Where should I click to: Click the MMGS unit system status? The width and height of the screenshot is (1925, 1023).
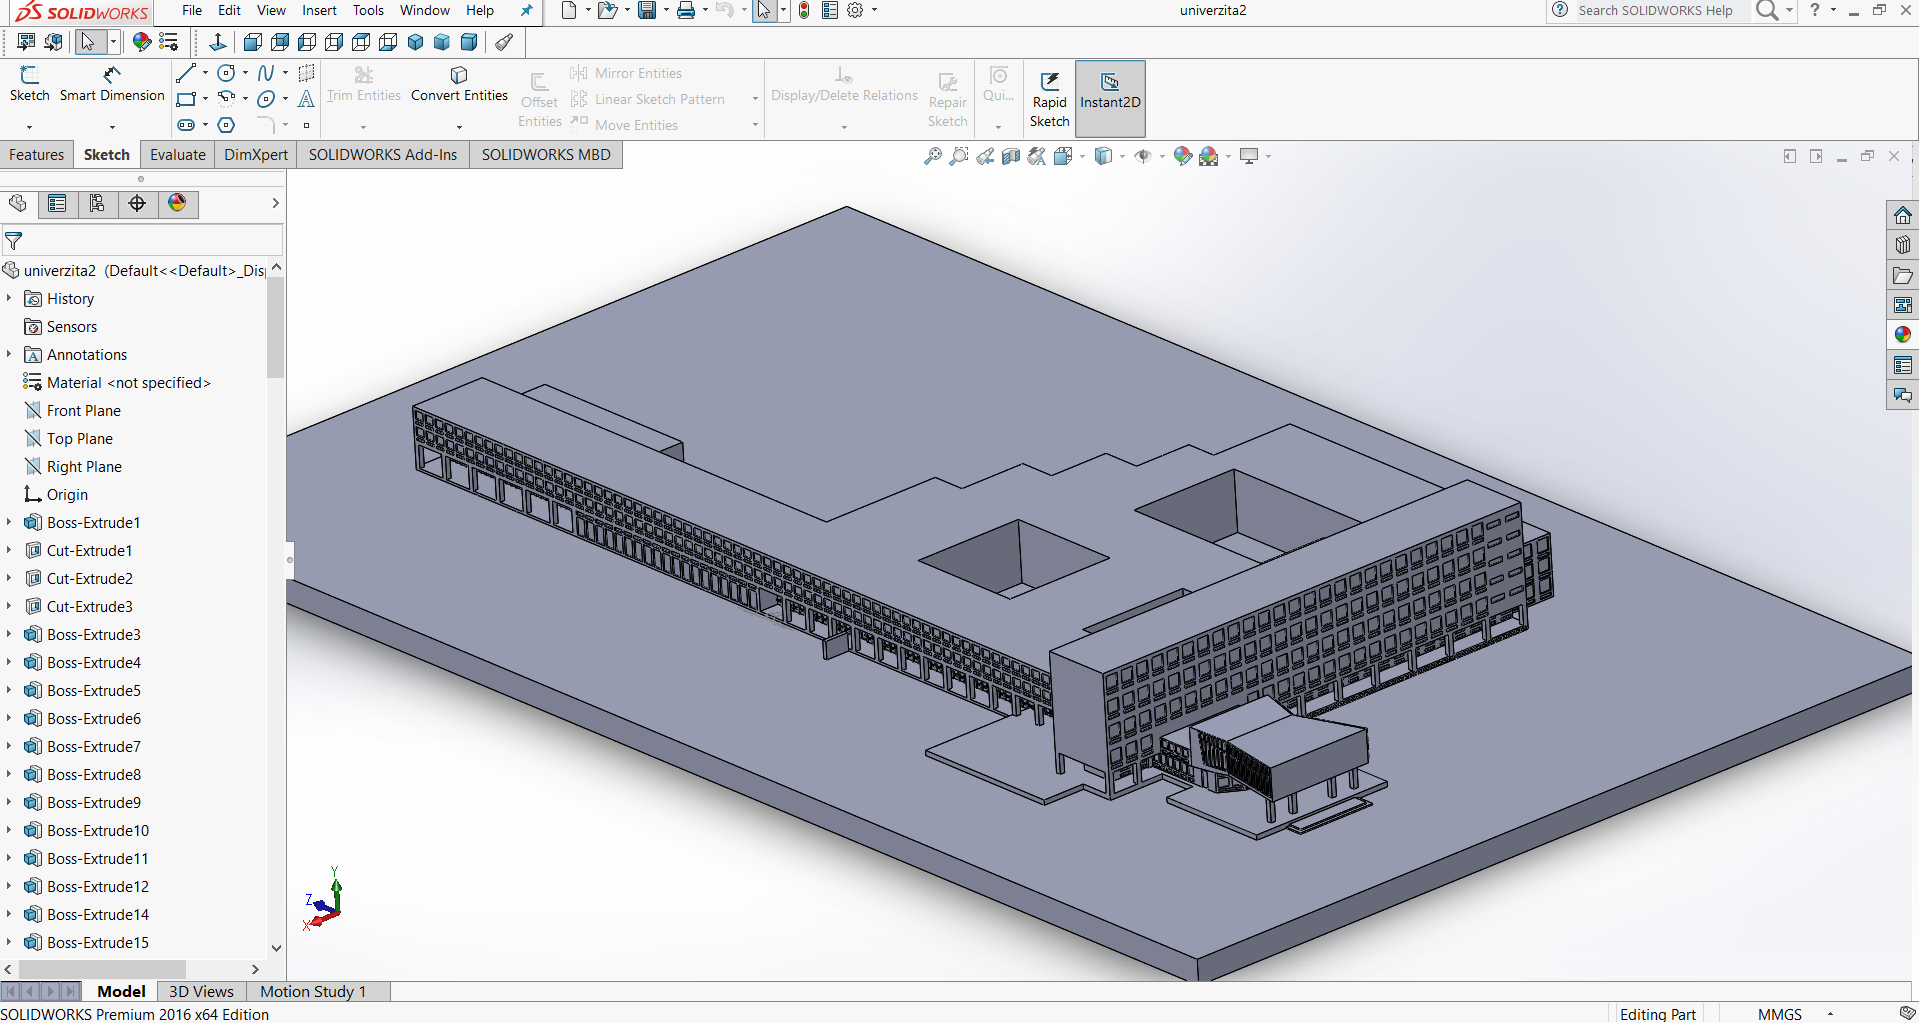(1780, 1013)
